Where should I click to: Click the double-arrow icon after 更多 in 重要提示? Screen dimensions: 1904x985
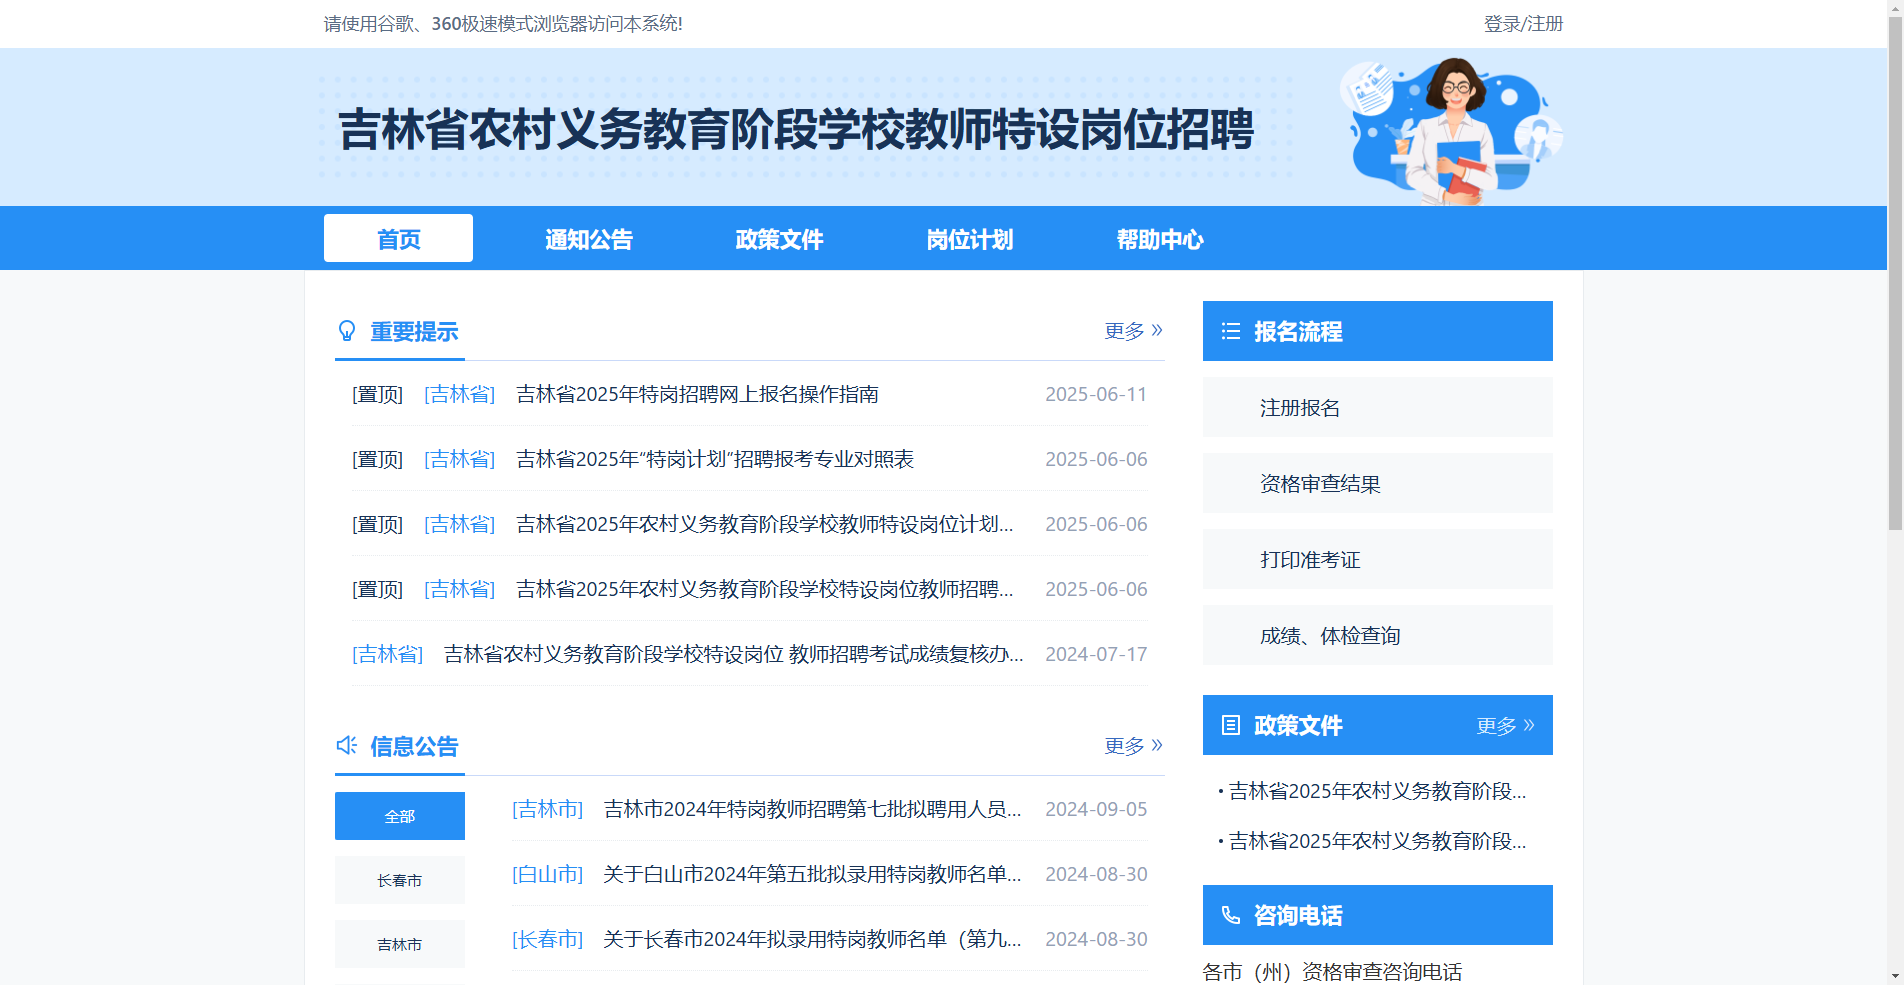pos(1157,331)
